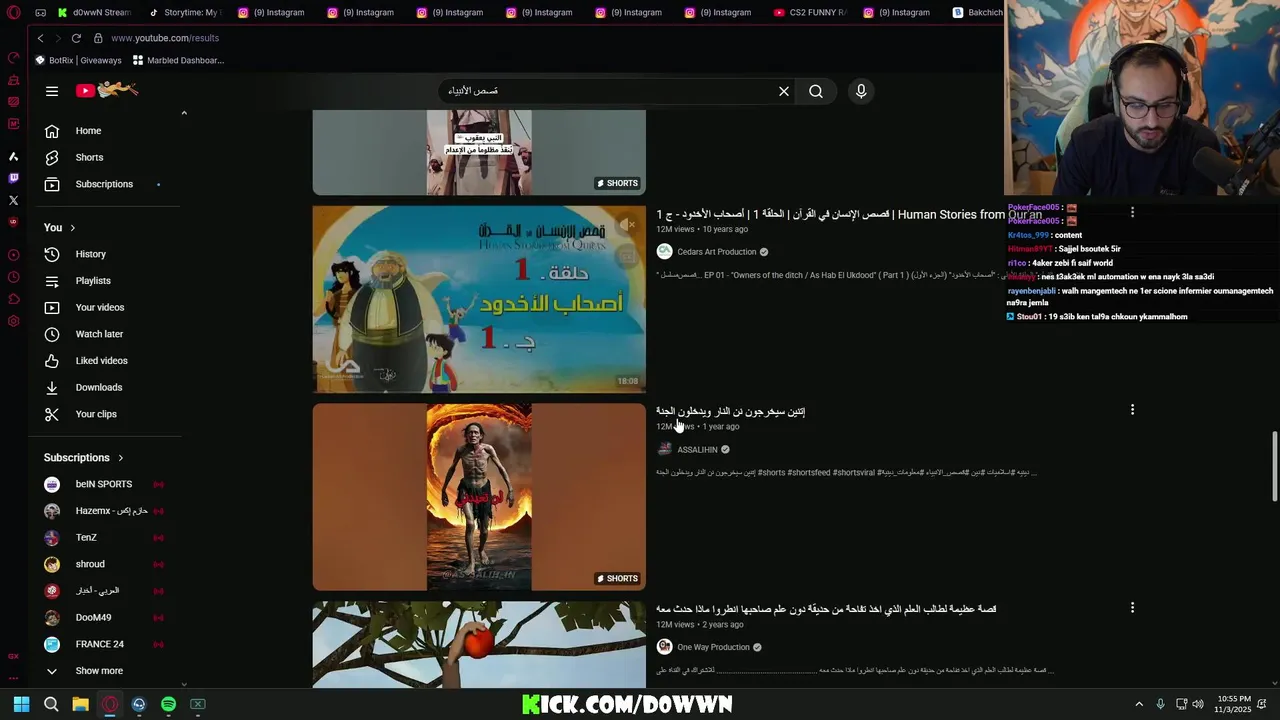Play the ASSALIHIN Shorts thumbnail
1280x720 pixels.
click(x=479, y=497)
